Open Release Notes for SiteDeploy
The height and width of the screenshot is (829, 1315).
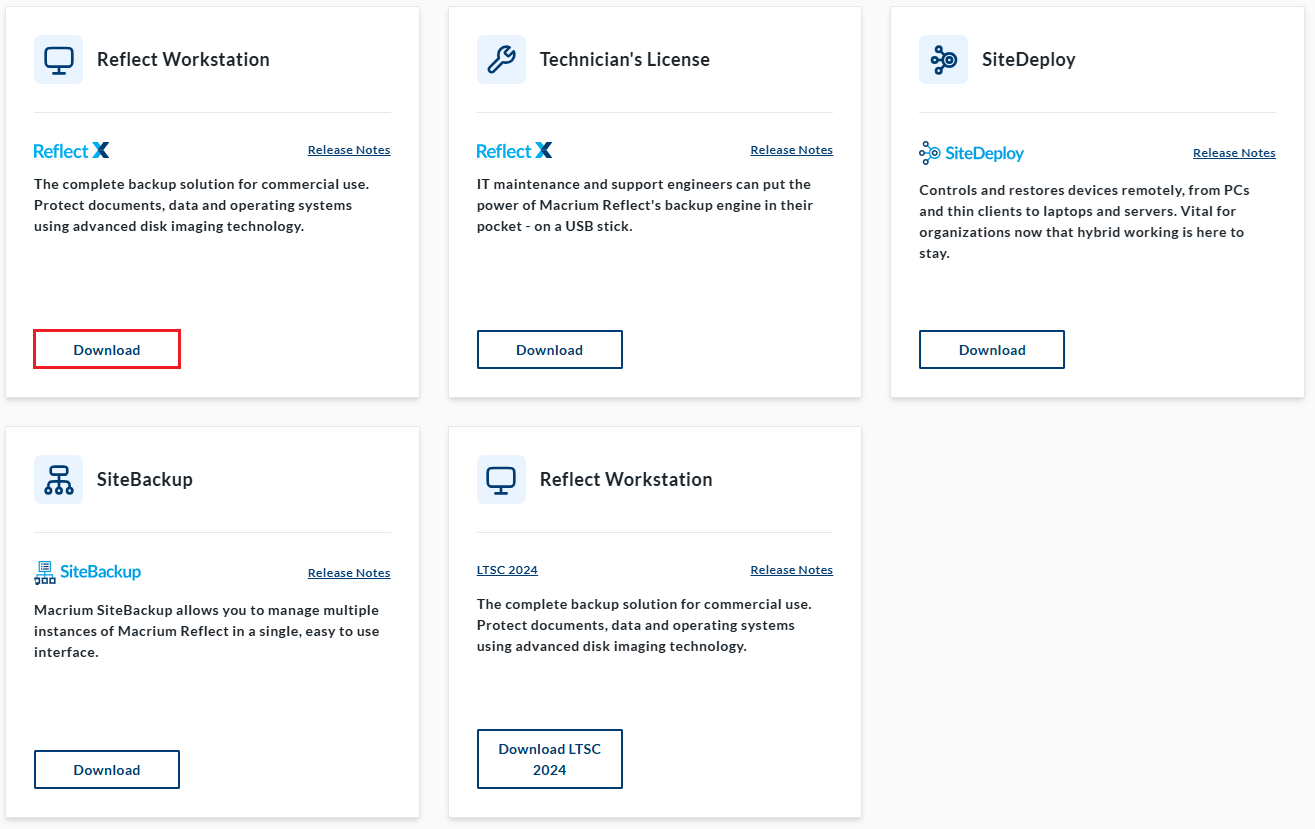[1234, 152]
